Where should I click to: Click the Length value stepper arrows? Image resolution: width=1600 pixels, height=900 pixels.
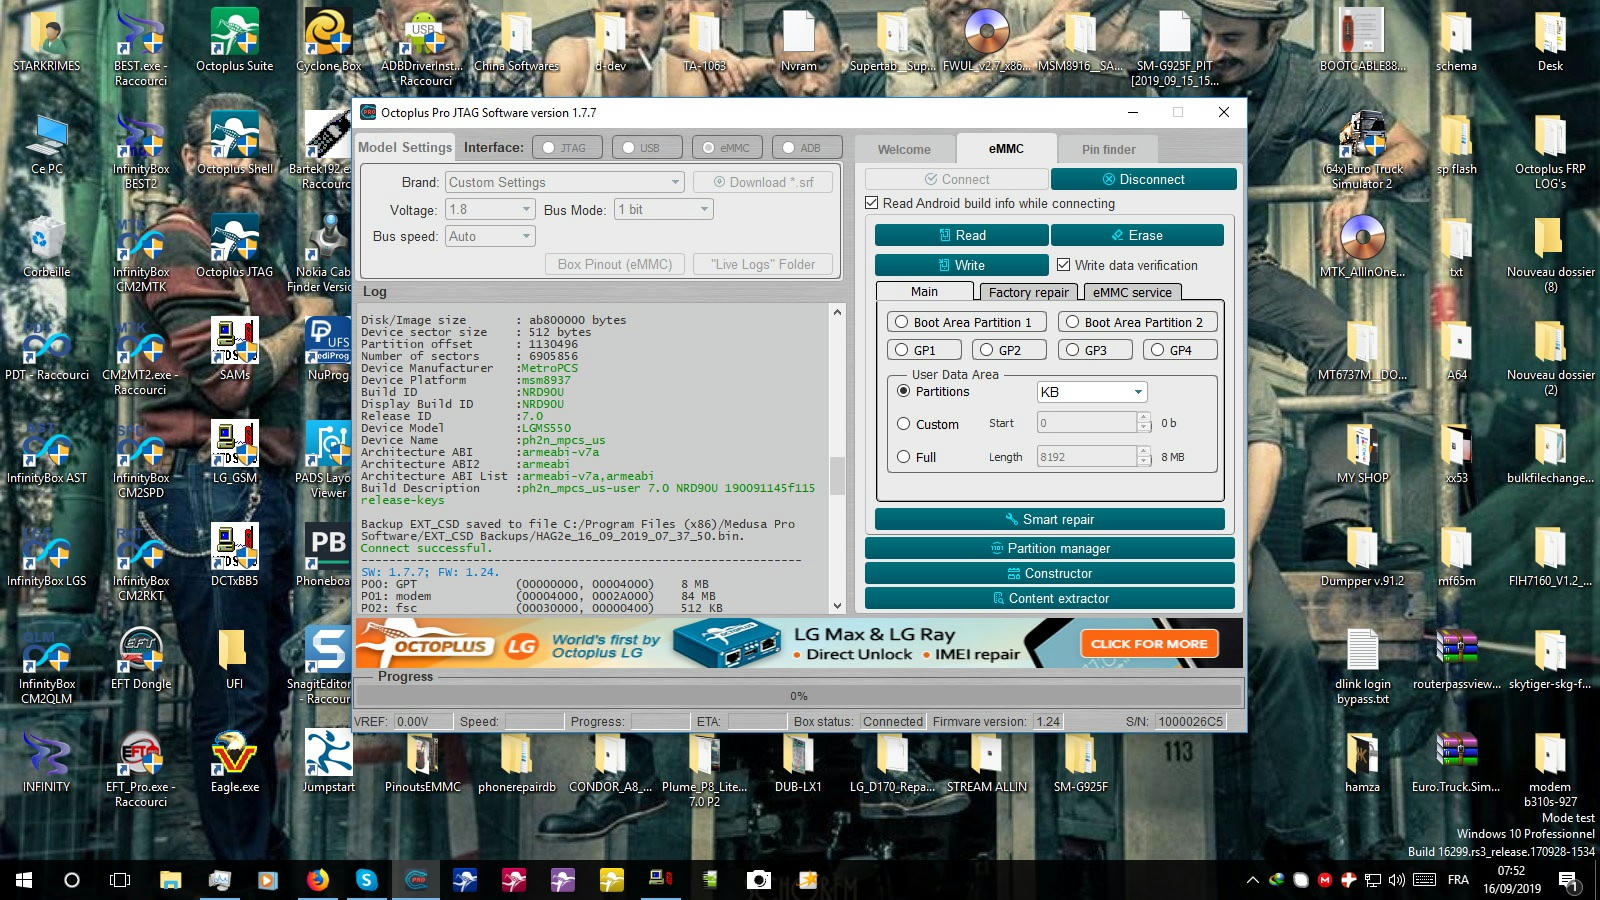(x=1144, y=456)
